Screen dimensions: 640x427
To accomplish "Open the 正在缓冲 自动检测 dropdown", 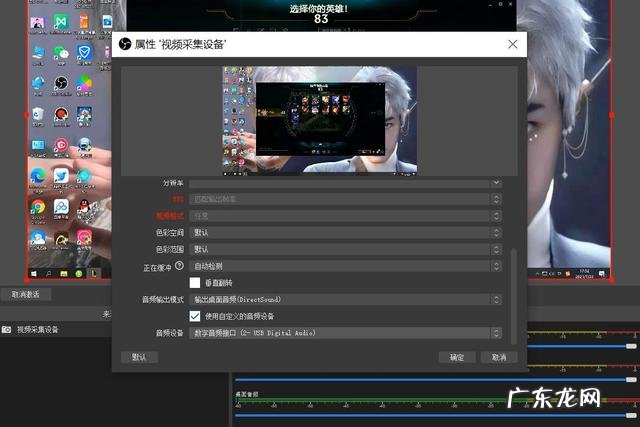I will point(345,266).
